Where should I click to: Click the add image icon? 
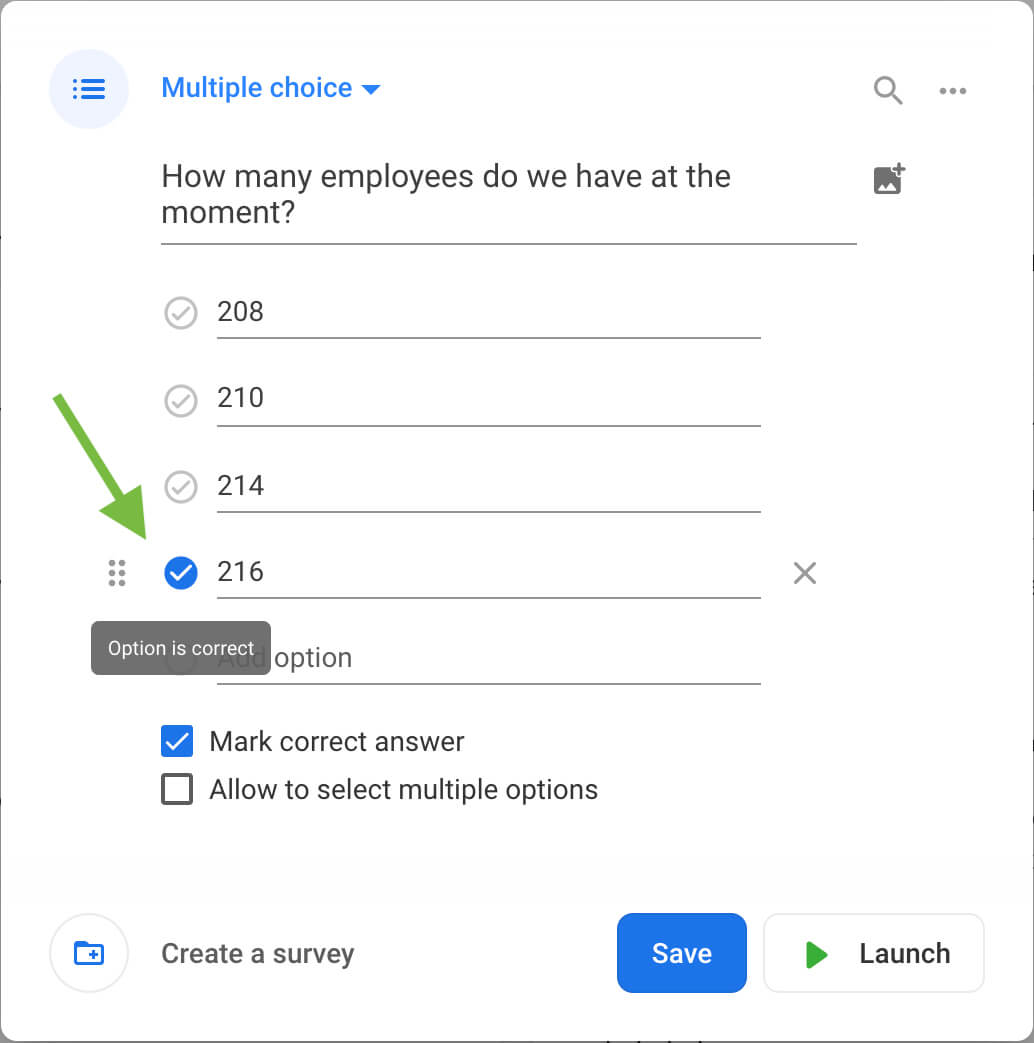[x=888, y=179]
